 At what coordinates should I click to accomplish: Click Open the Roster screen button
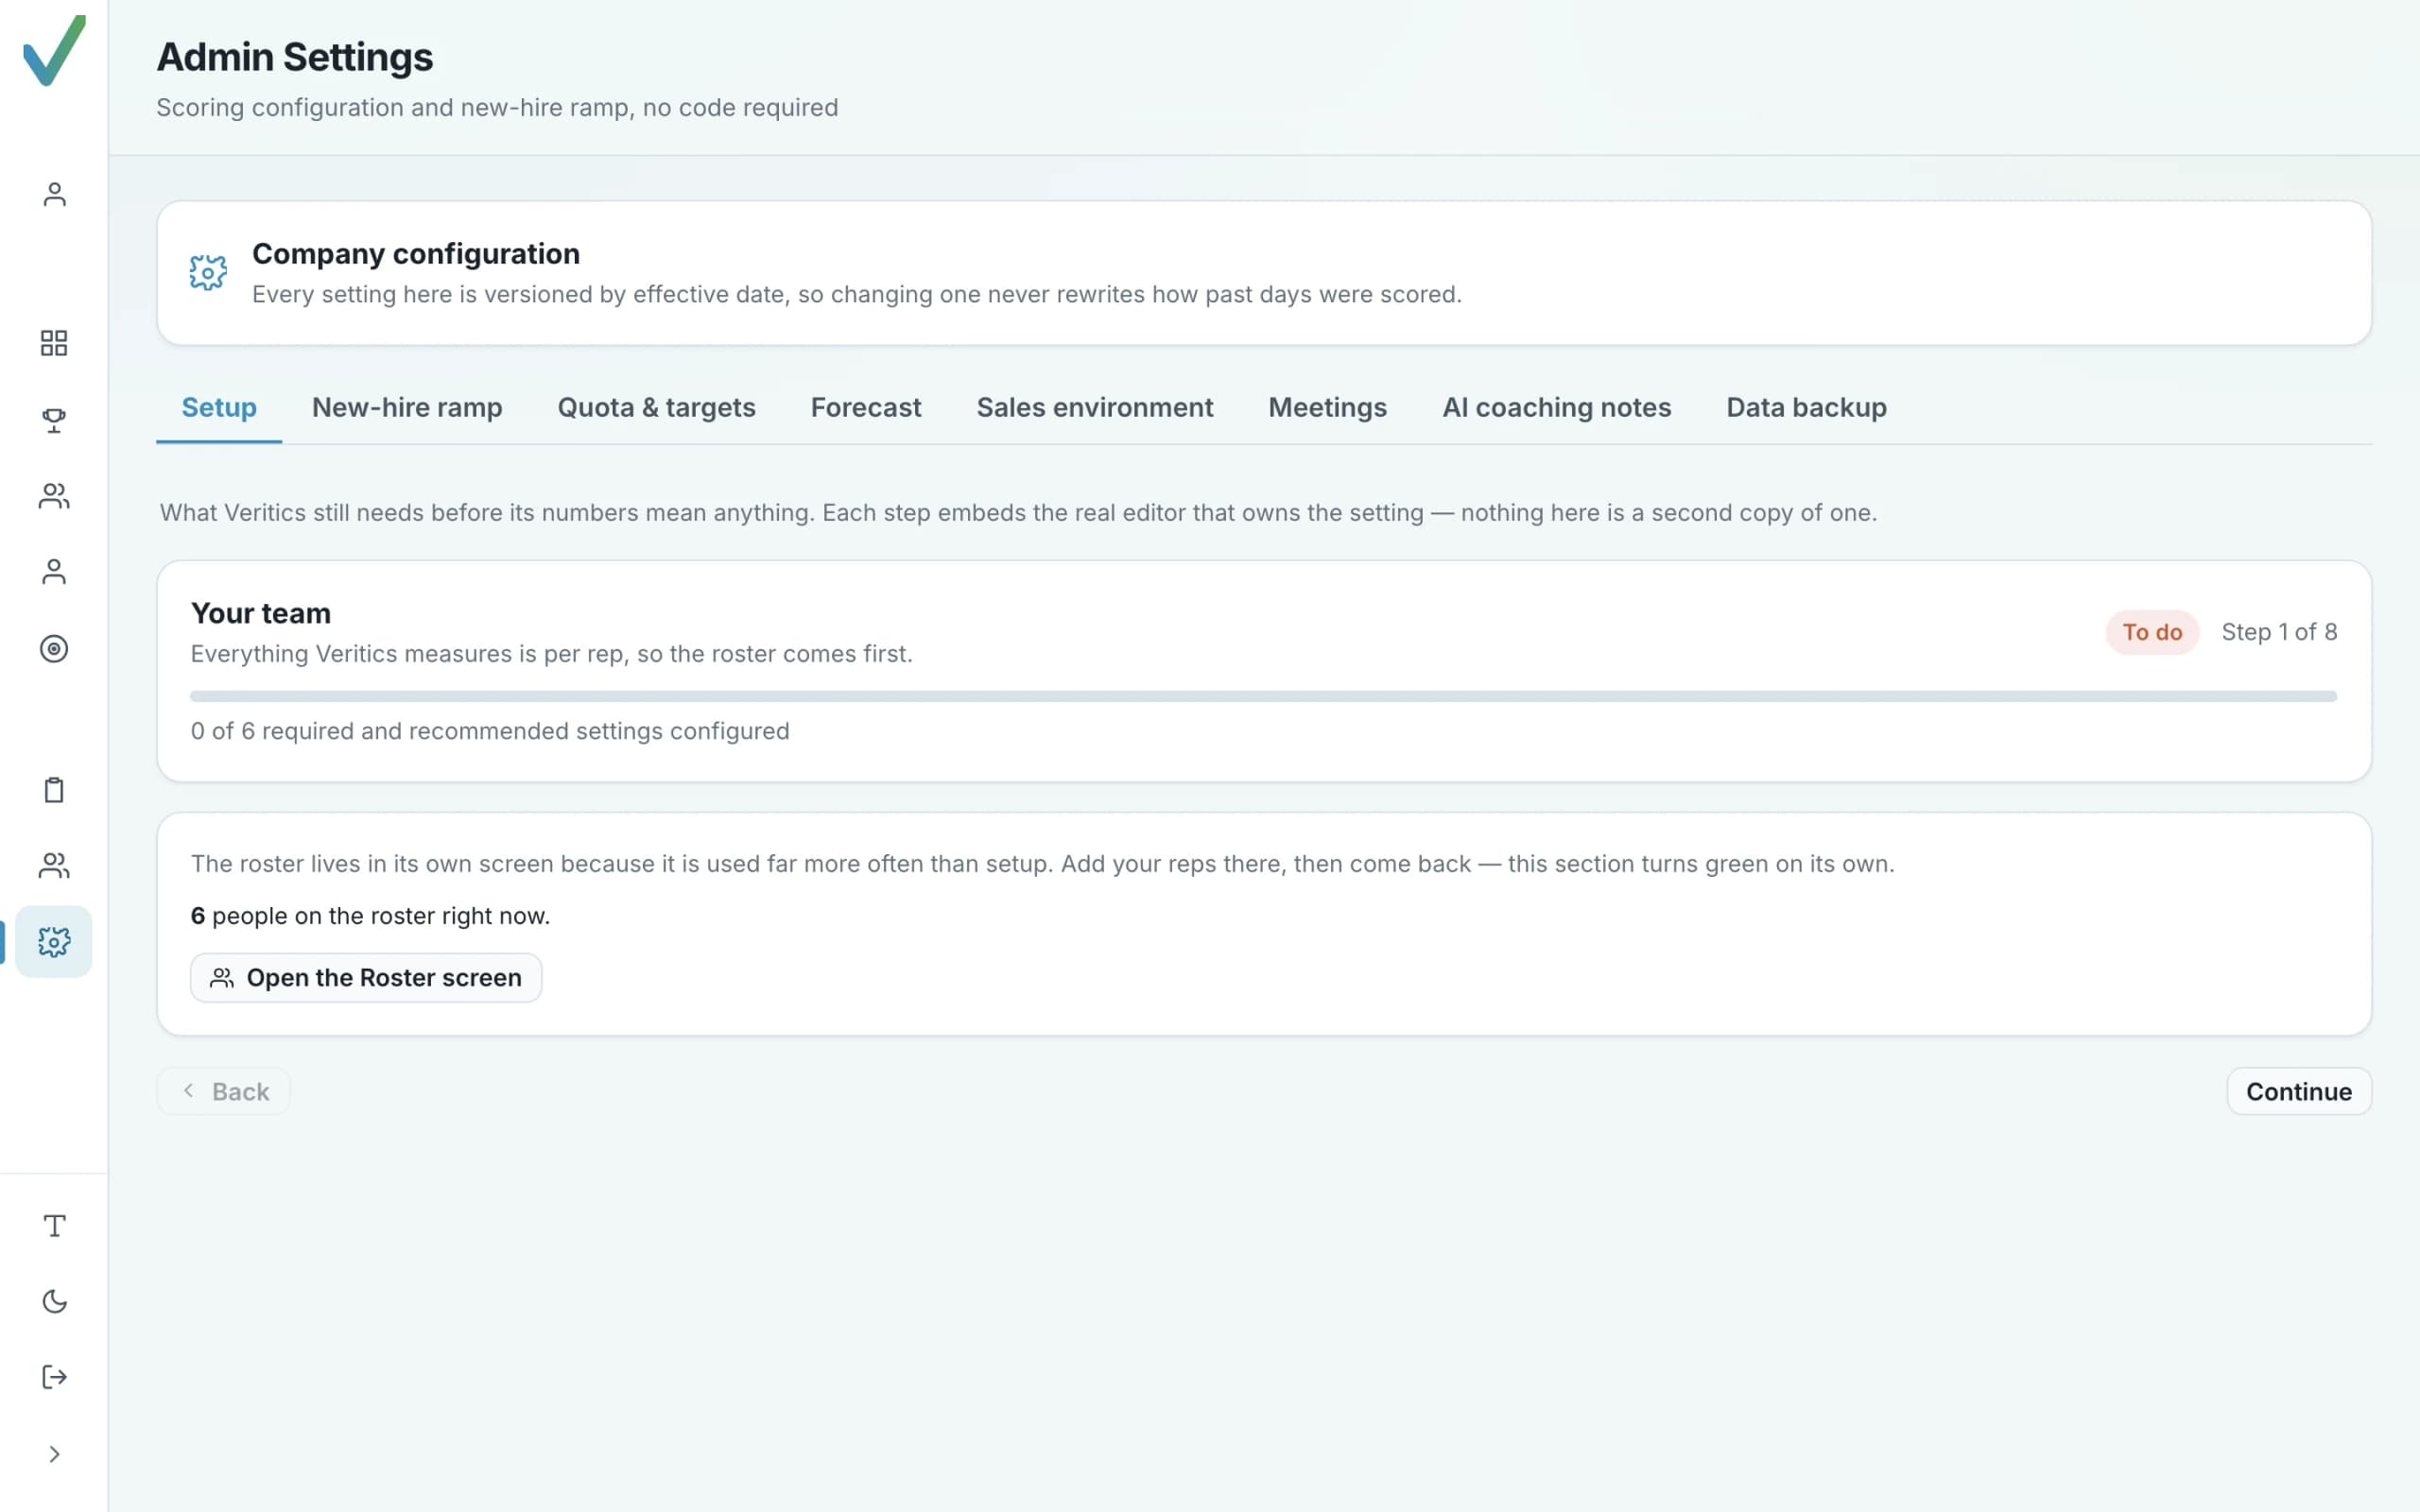(x=366, y=977)
